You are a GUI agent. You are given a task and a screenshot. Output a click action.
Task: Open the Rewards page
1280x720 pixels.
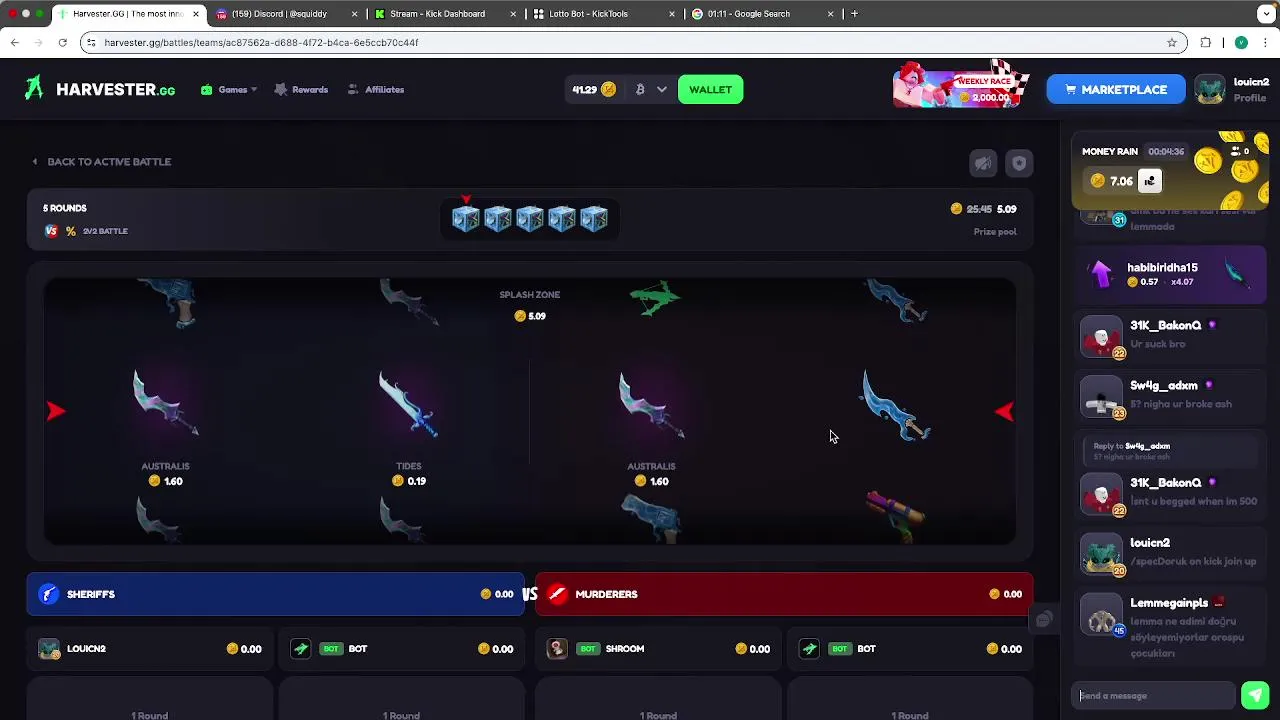[x=301, y=90]
